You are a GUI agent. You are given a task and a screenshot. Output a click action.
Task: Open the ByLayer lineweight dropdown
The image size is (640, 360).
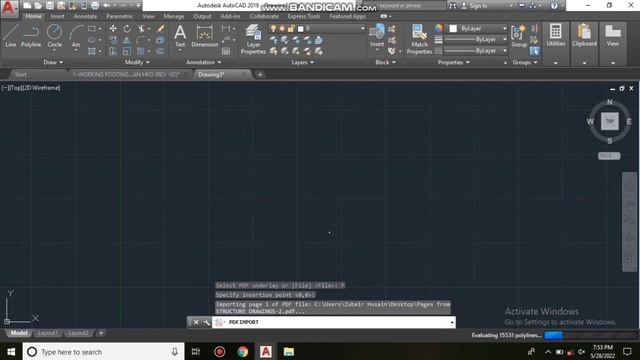coord(475,40)
